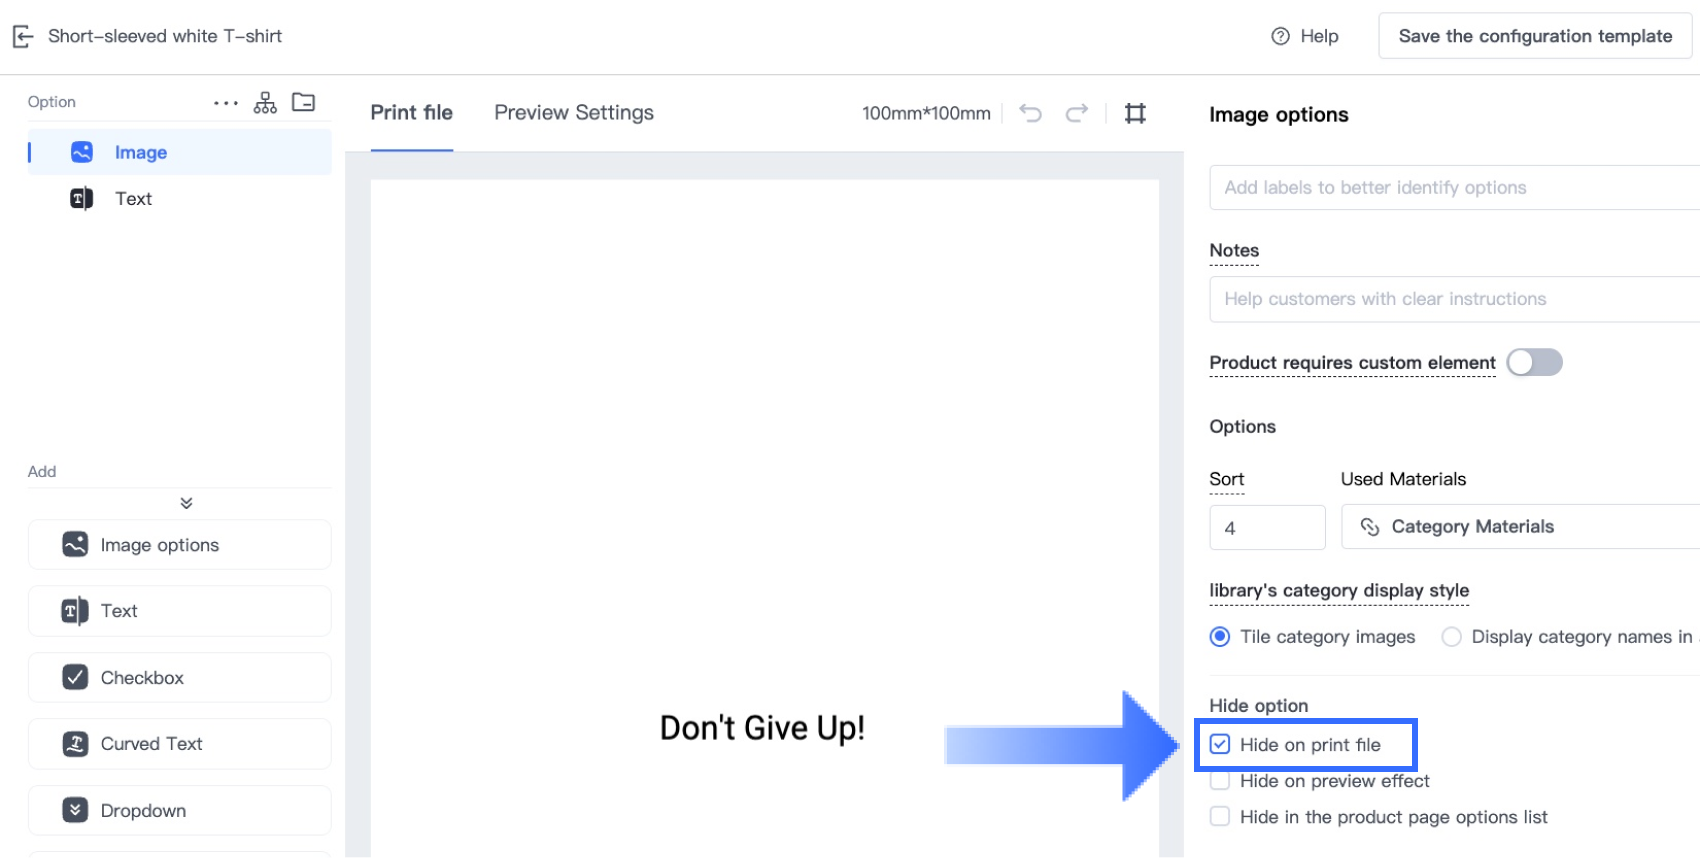Click the crop artboard icon

pos(1135,113)
